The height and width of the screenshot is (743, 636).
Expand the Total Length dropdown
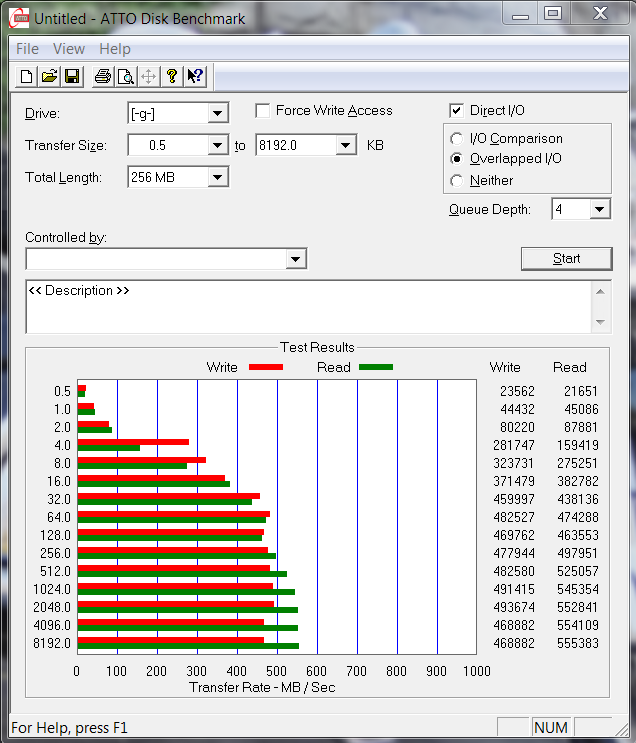[218, 178]
